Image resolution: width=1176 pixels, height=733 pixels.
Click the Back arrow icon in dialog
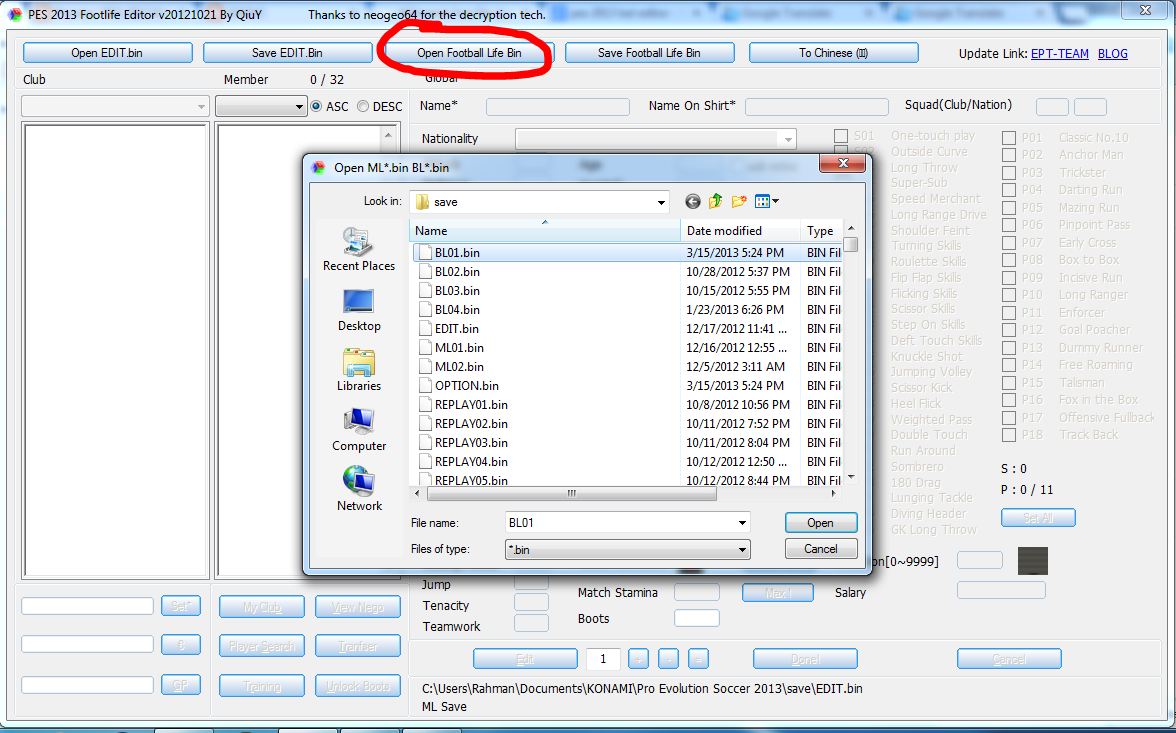[692, 201]
